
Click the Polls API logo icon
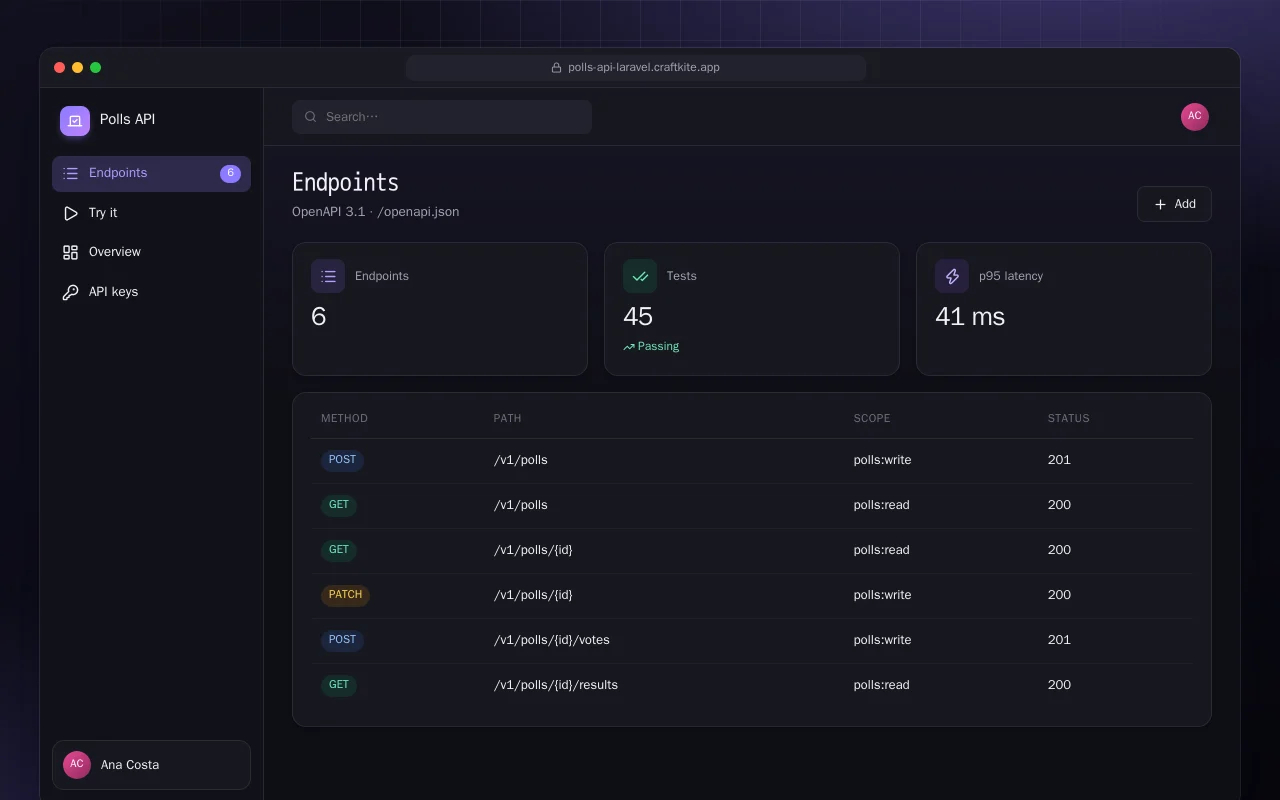point(75,121)
